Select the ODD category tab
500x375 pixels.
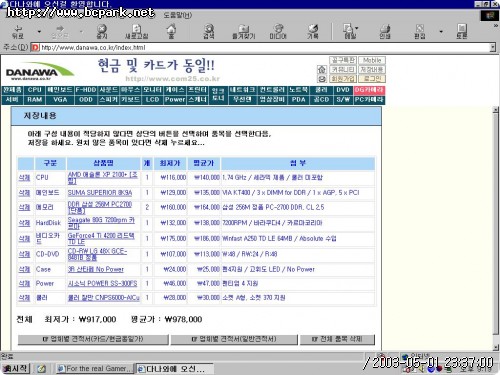tap(86, 100)
